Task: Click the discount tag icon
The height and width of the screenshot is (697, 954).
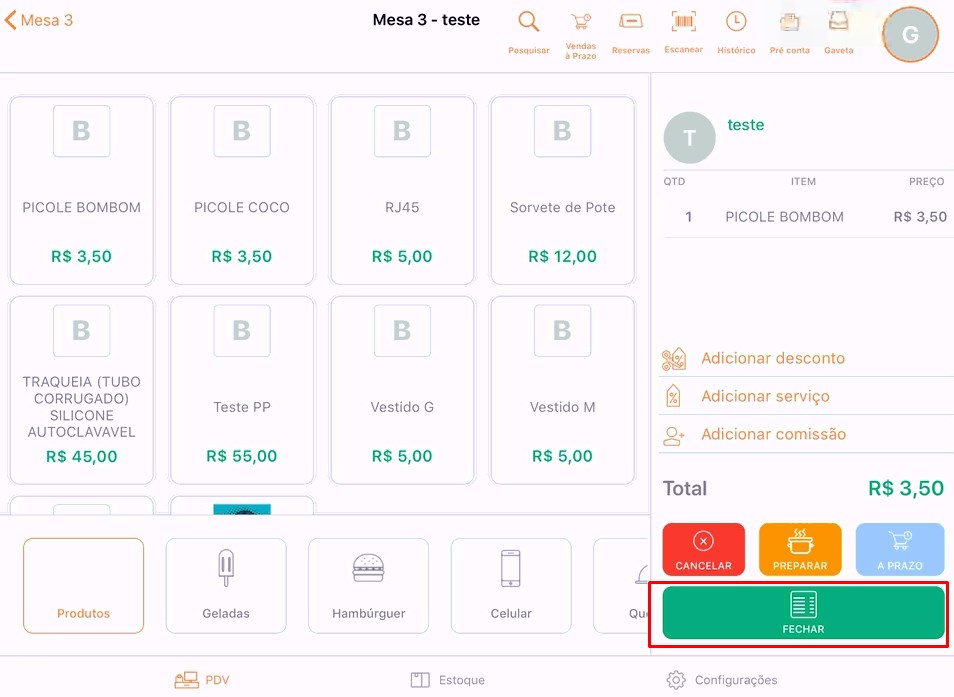Action: (674, 359)
